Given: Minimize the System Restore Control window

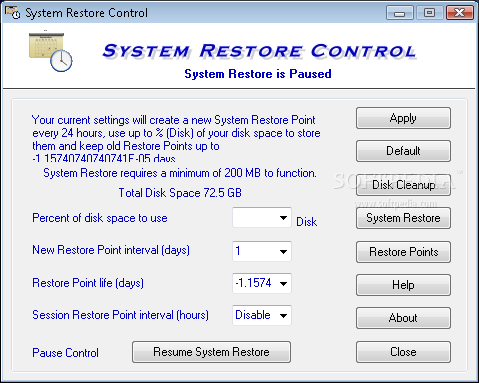Looking at the screenshot, I should click(399, 13).
